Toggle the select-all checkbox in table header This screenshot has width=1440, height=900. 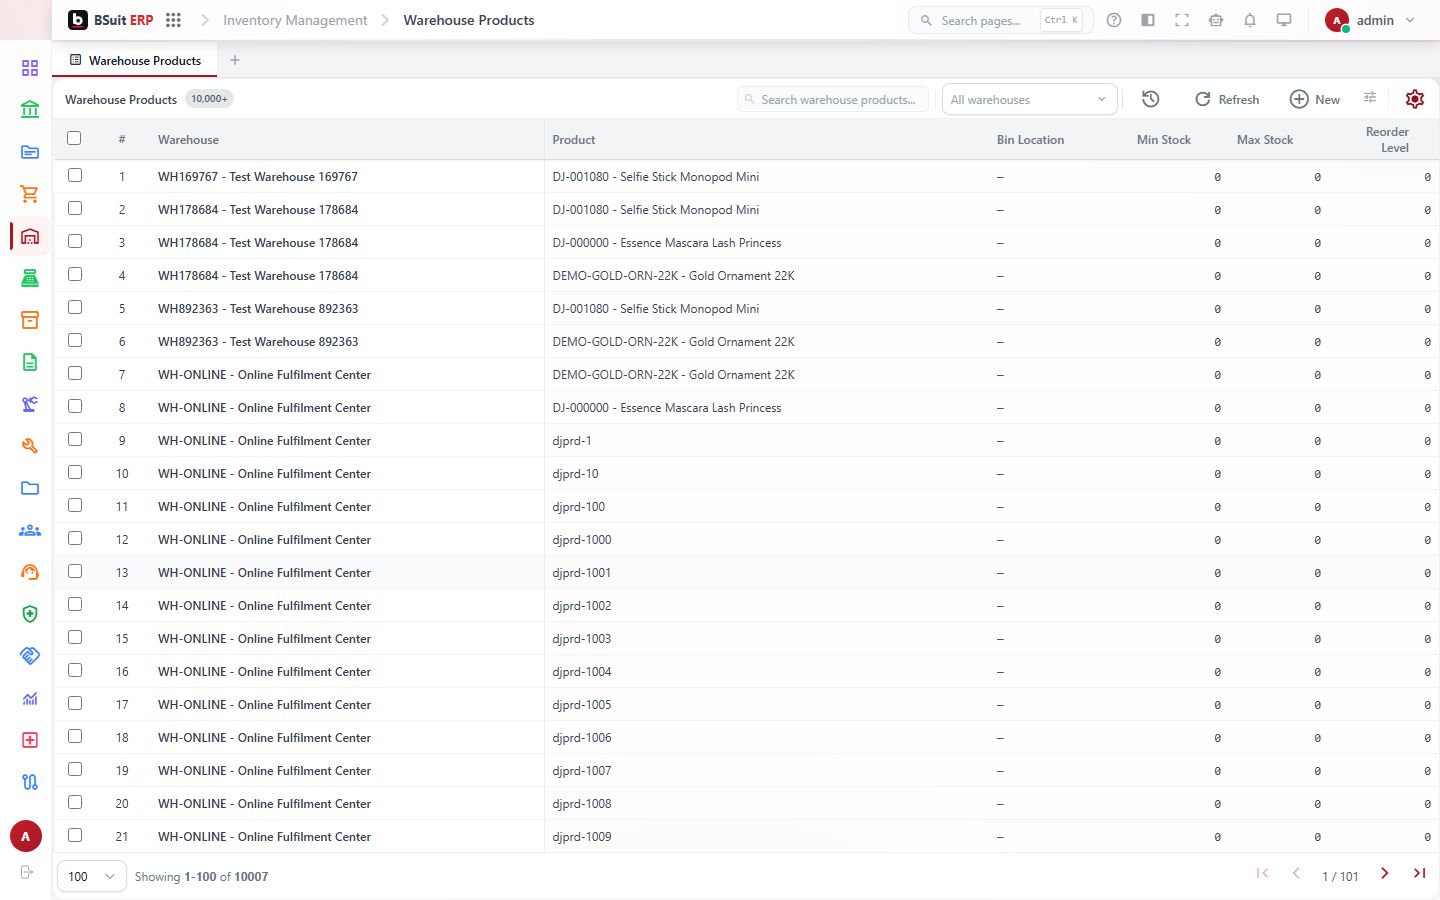click(74, 138)
